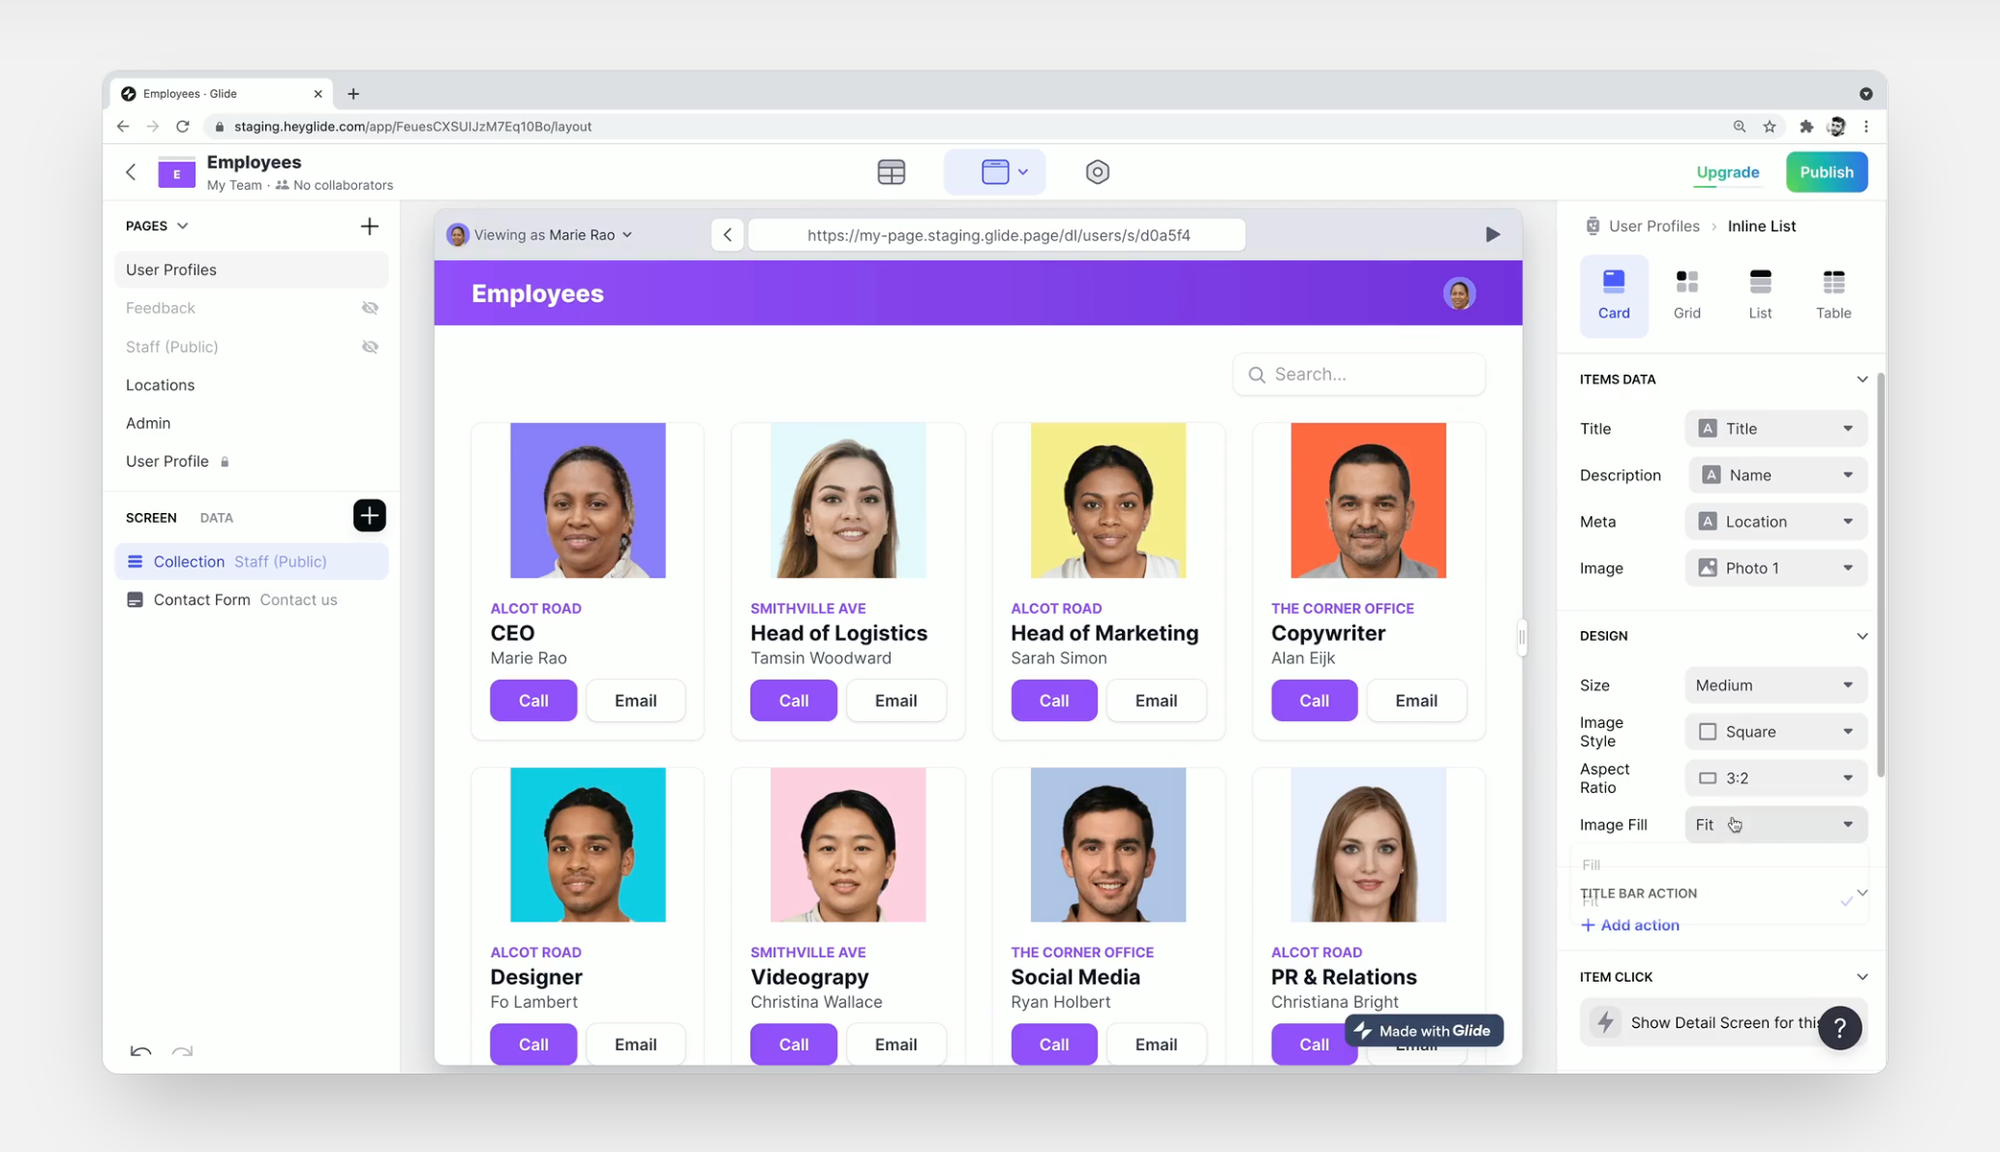Switch to DATA tab on screen
Screen dimensions: 2000x1152
(214, 518)
